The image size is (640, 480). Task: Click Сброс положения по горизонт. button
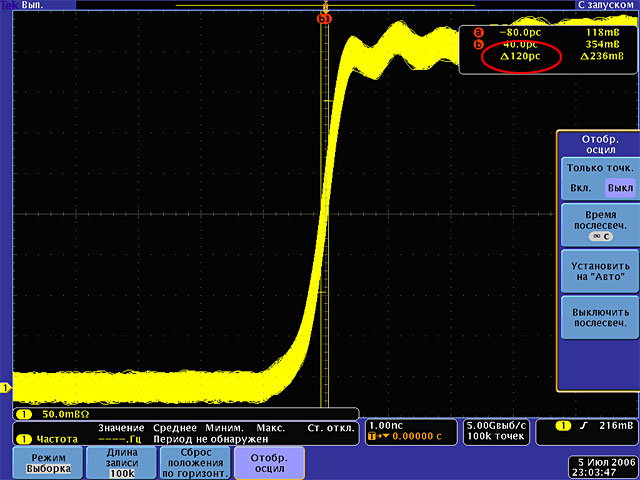coord(195,463)
